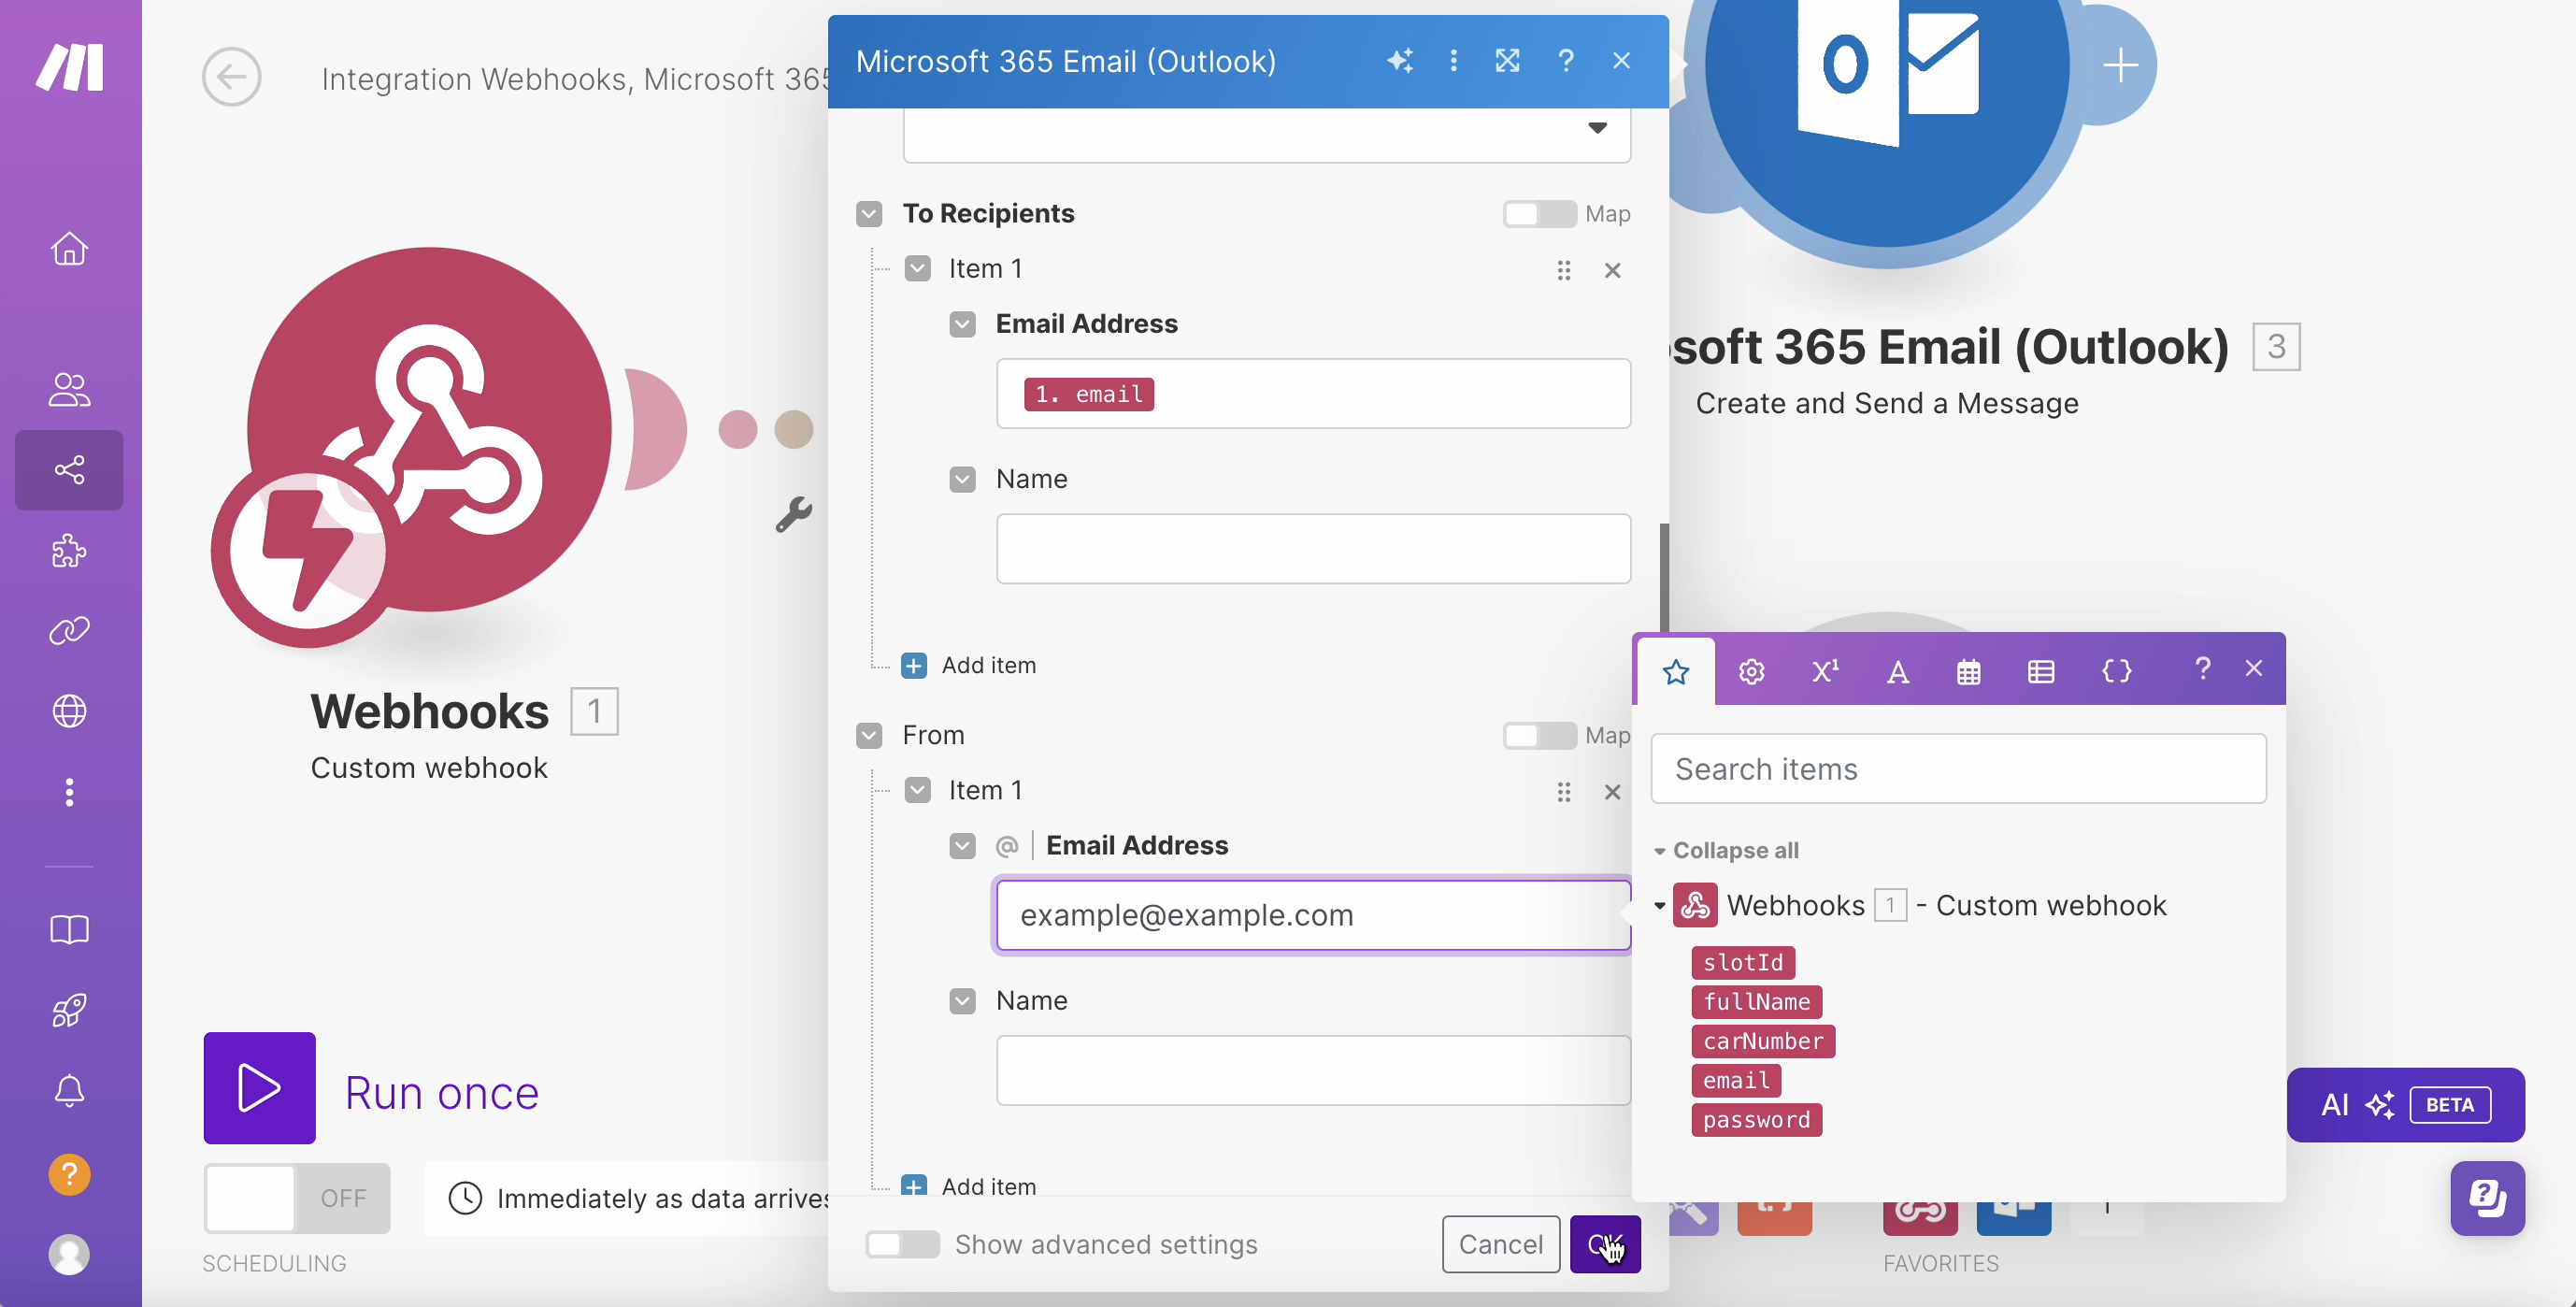Open help in Outlook dialog header
Screen dimensions: 2576x1307
pos(1566,61)
